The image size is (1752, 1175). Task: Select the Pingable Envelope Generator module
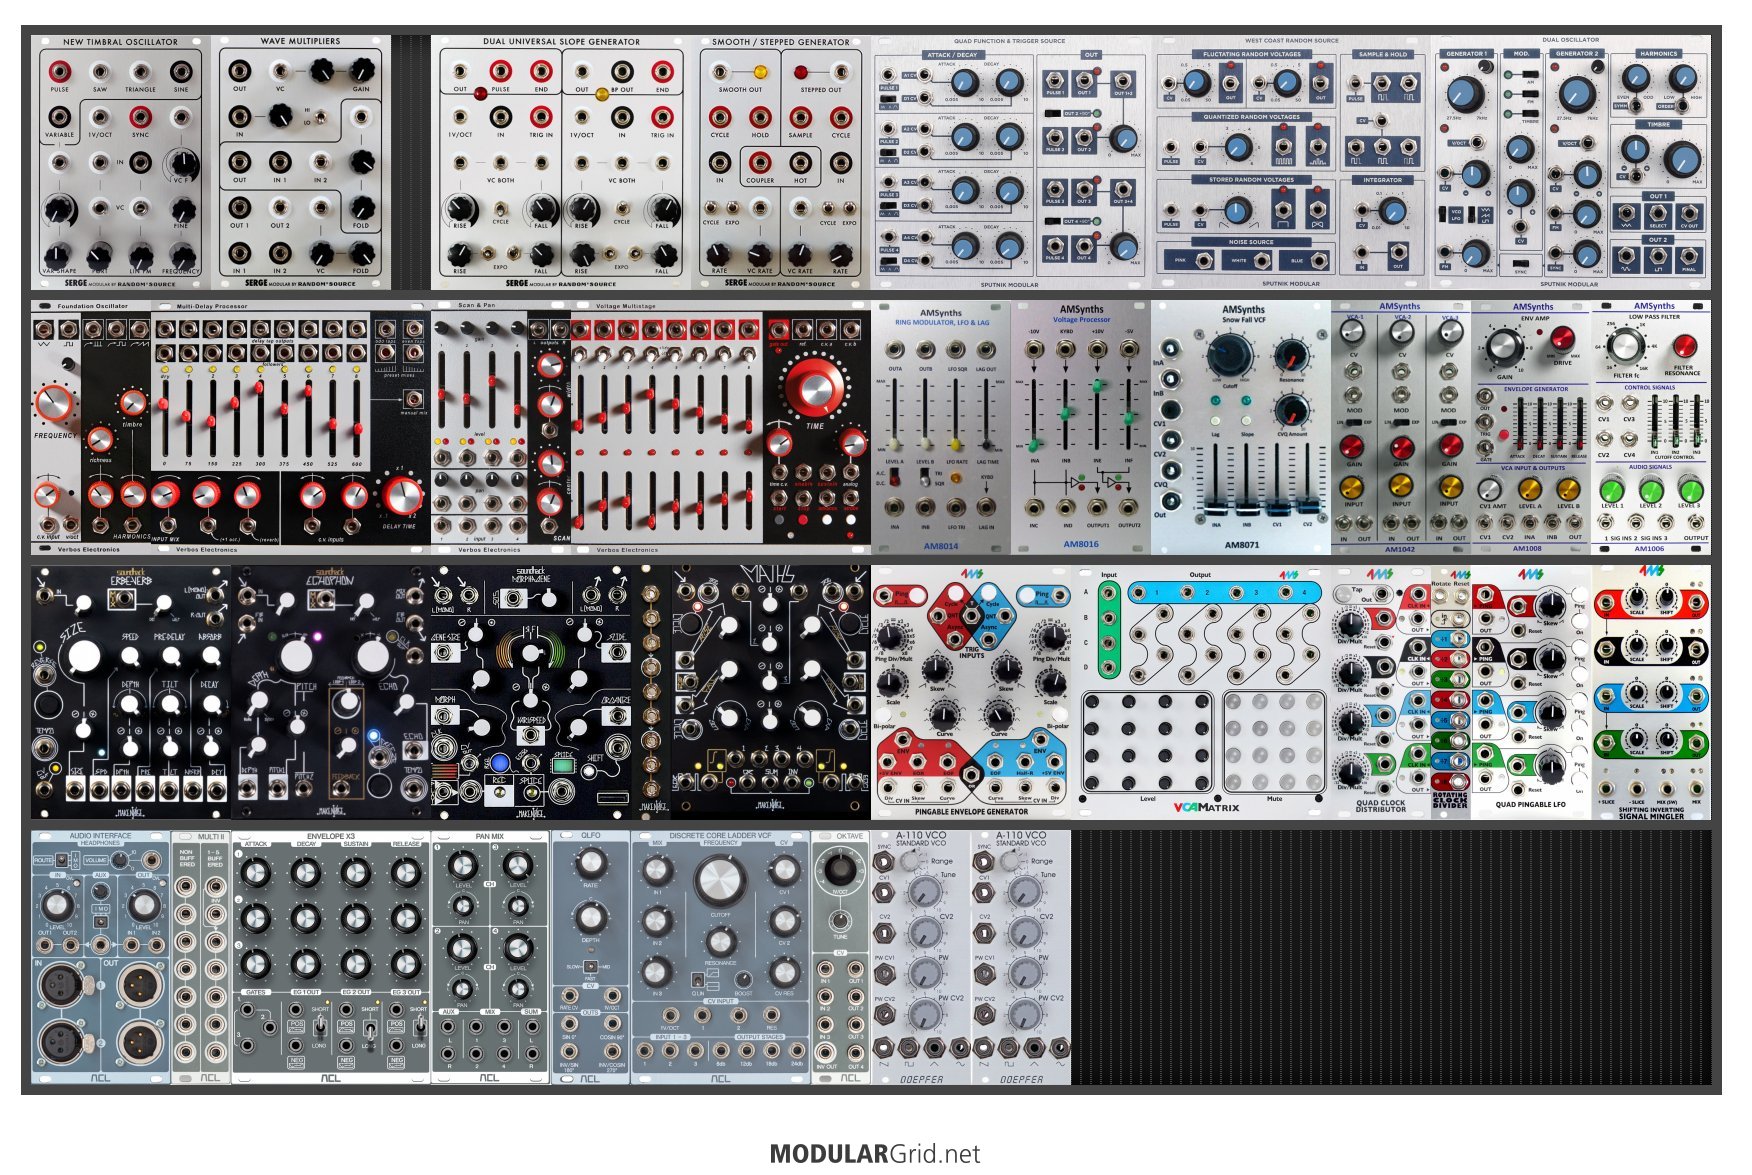point(971,692)
